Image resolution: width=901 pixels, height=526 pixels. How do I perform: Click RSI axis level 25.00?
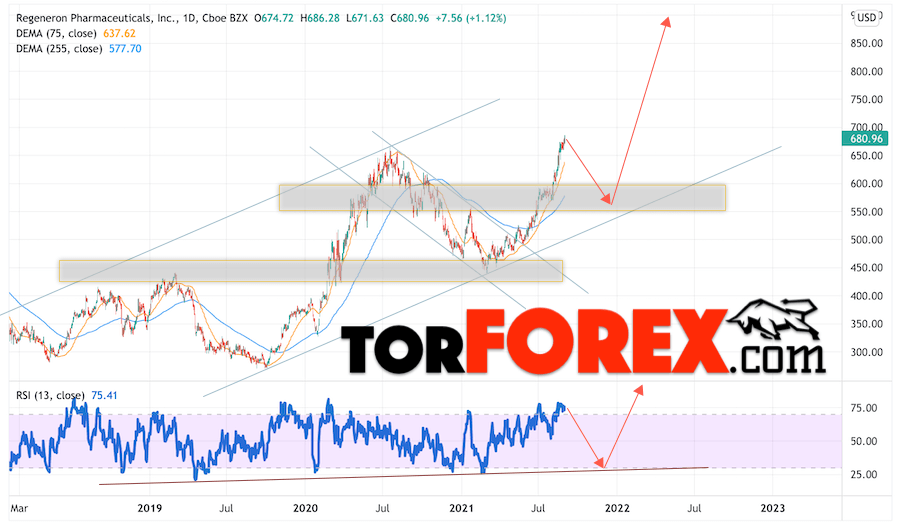click(x=864, y=474)
